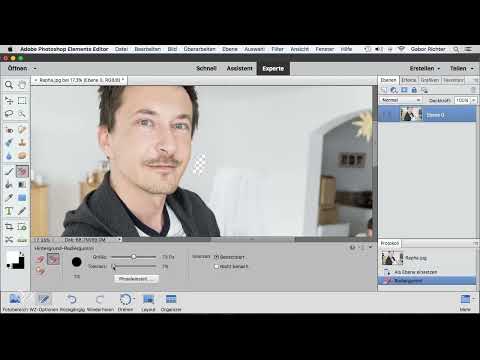The image size is (480, 360).
Task: Adjust the Größe size slider
Action: click(133, 257)
